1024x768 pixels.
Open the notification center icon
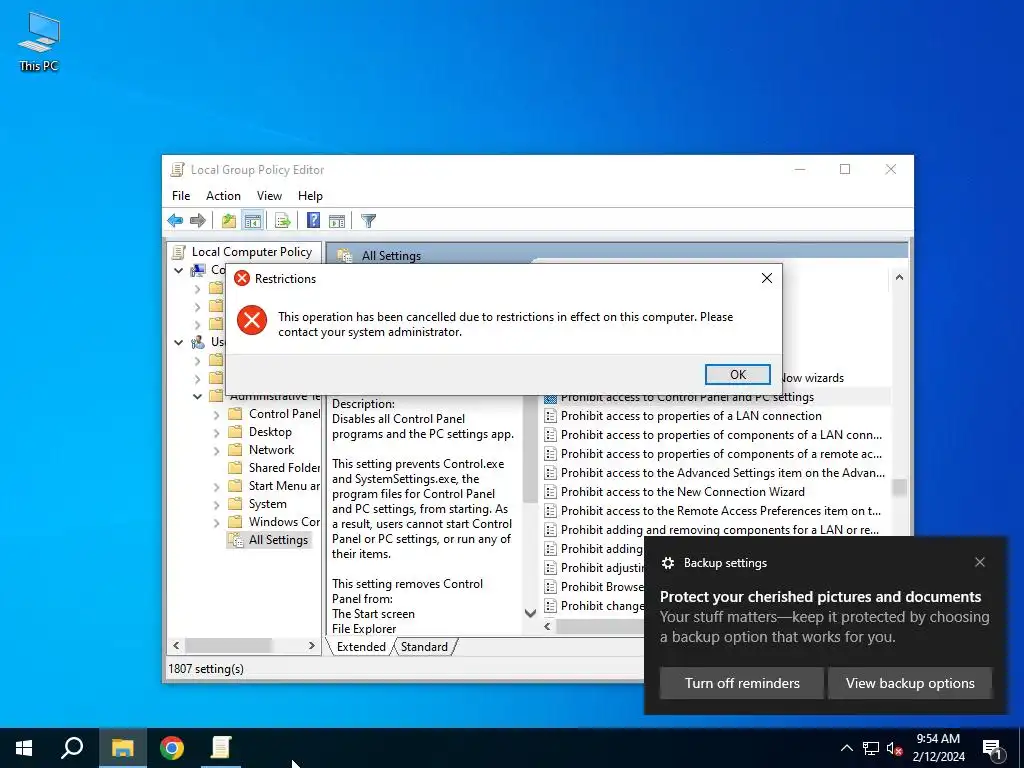[992, 748]
